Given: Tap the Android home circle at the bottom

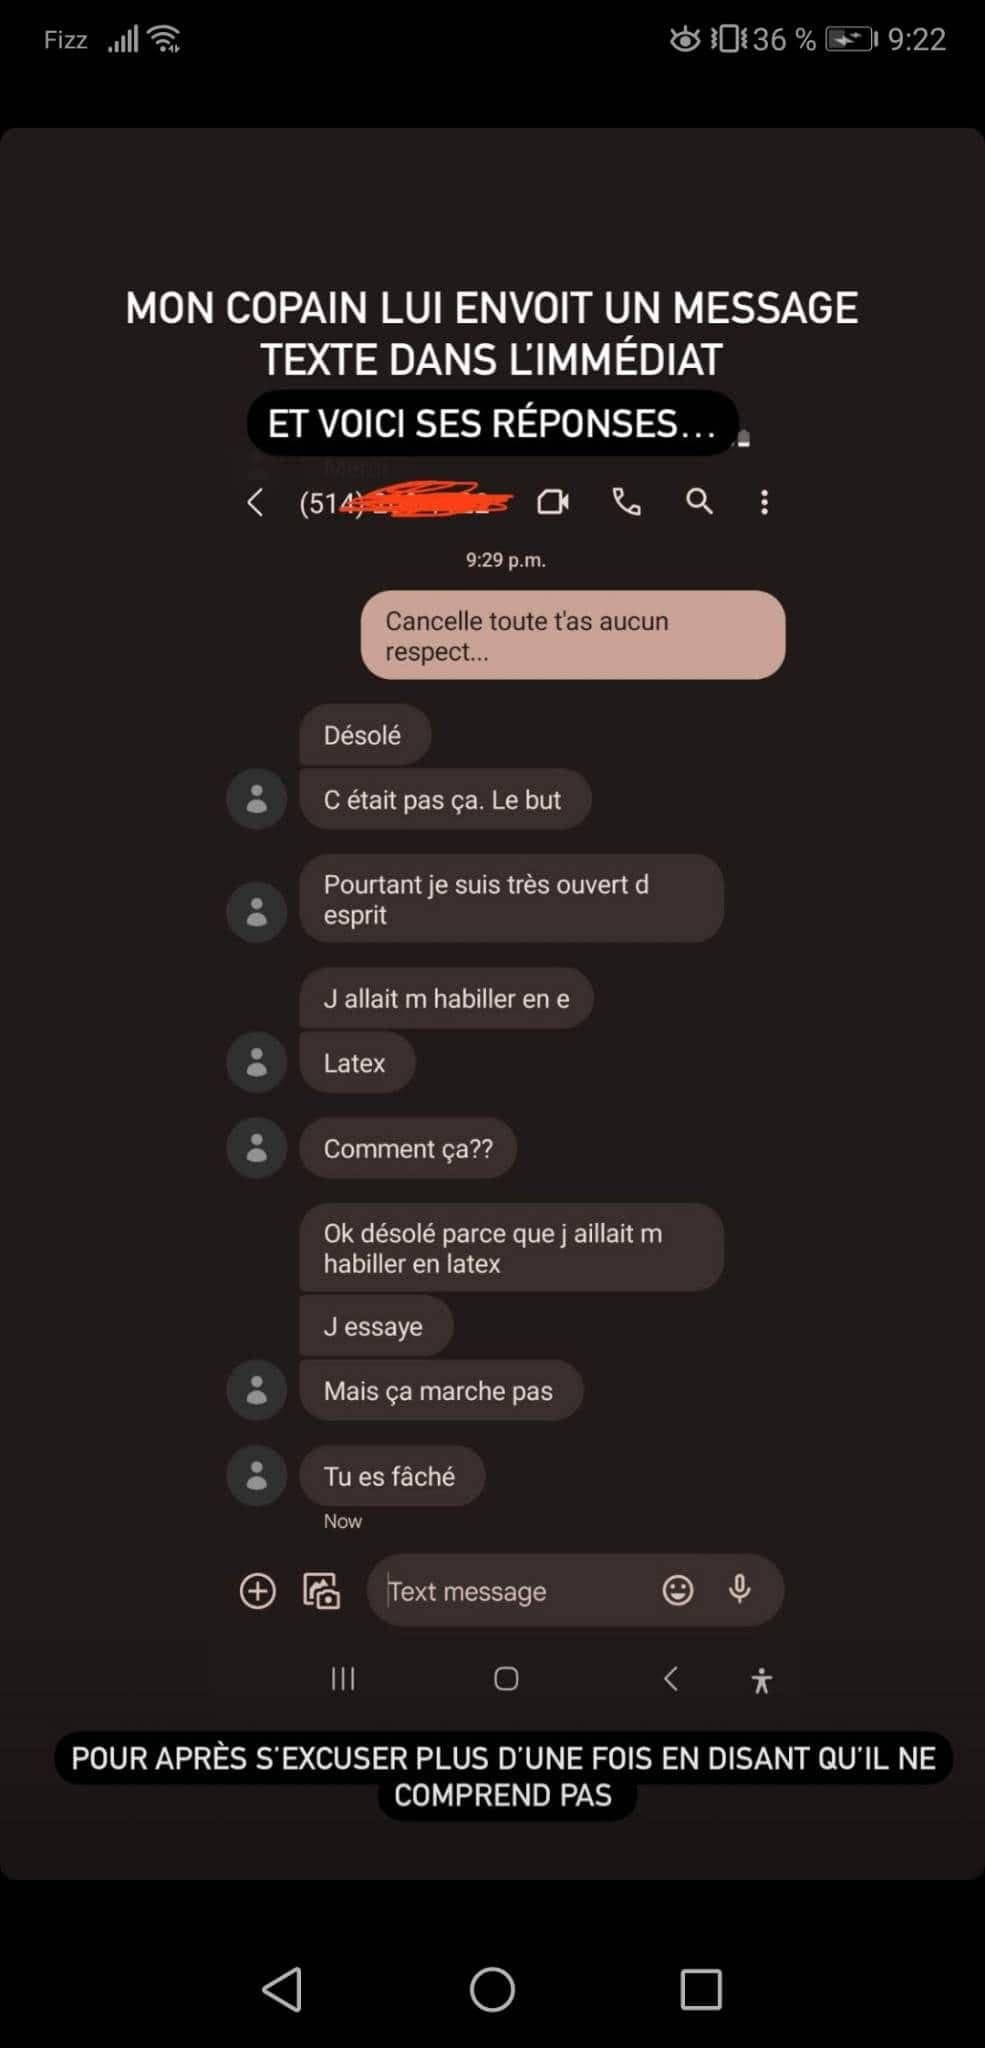Looking at the screenshot, I should point(493,1989).
